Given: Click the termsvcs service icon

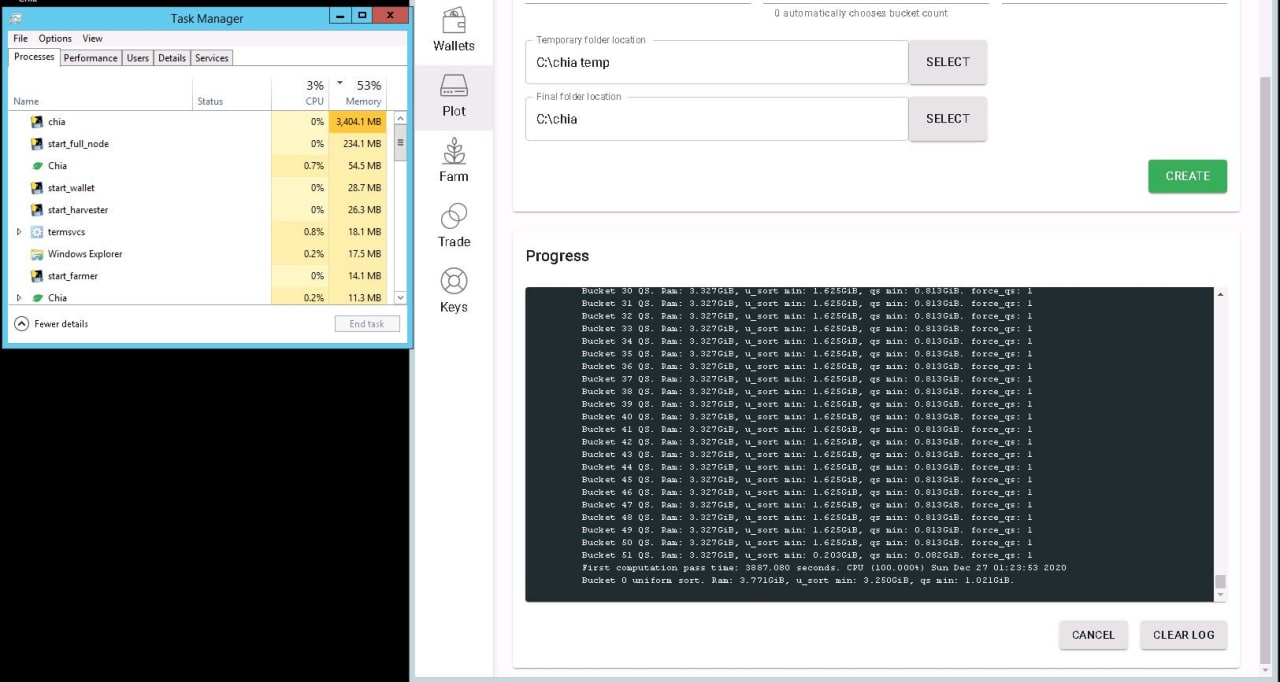Looking at the screenshot, I should [37, 232].
